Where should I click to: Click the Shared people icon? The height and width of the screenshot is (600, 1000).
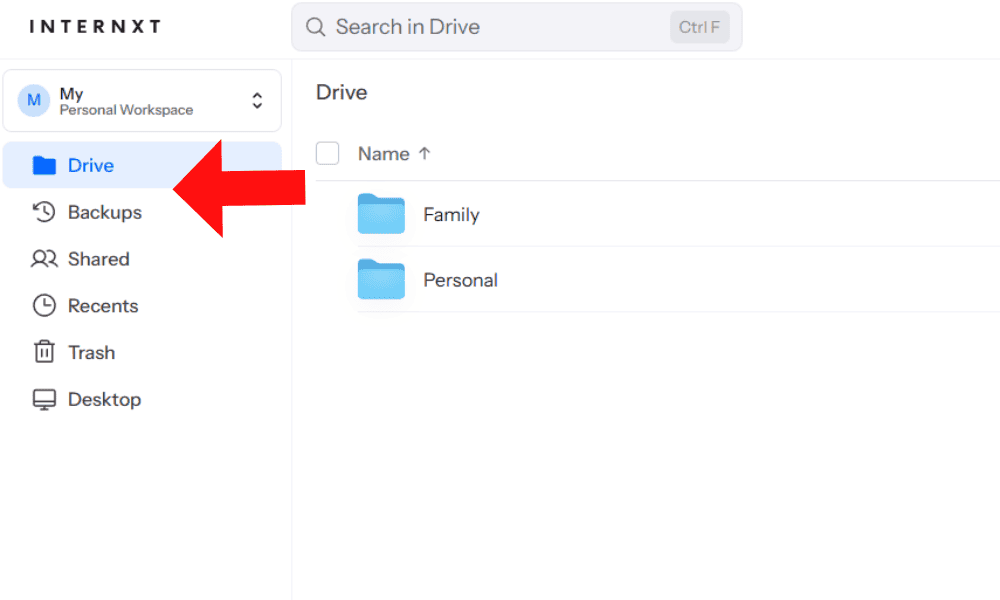pos(44,259)
